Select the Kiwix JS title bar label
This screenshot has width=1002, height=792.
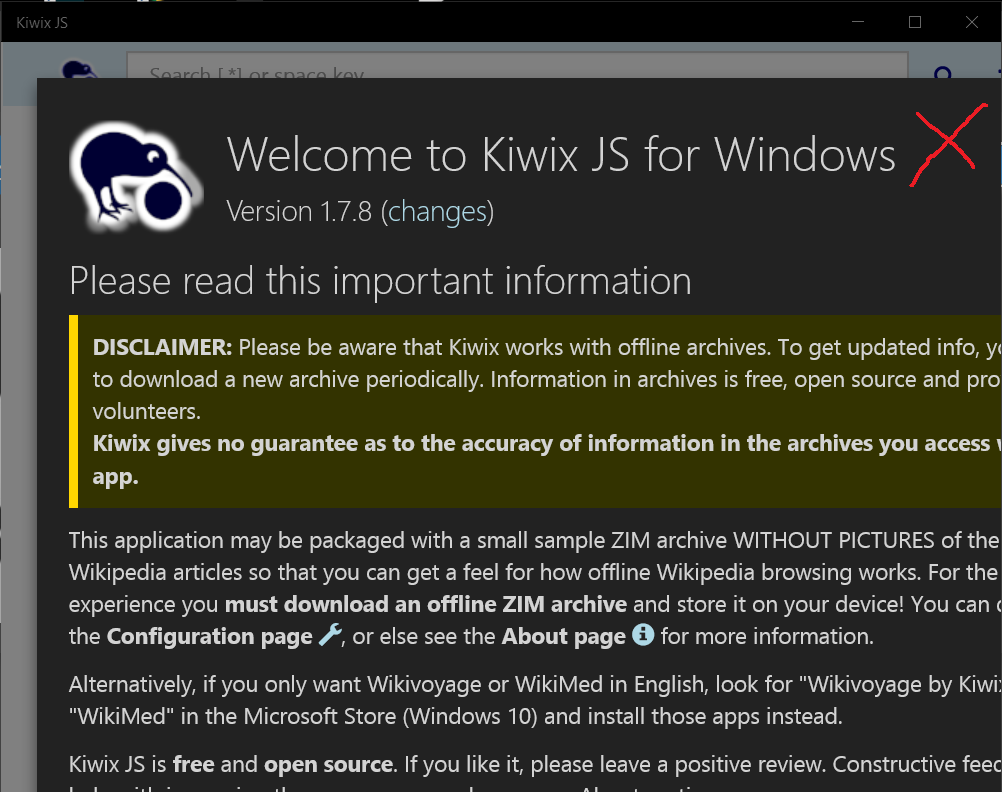coord(41,22)
